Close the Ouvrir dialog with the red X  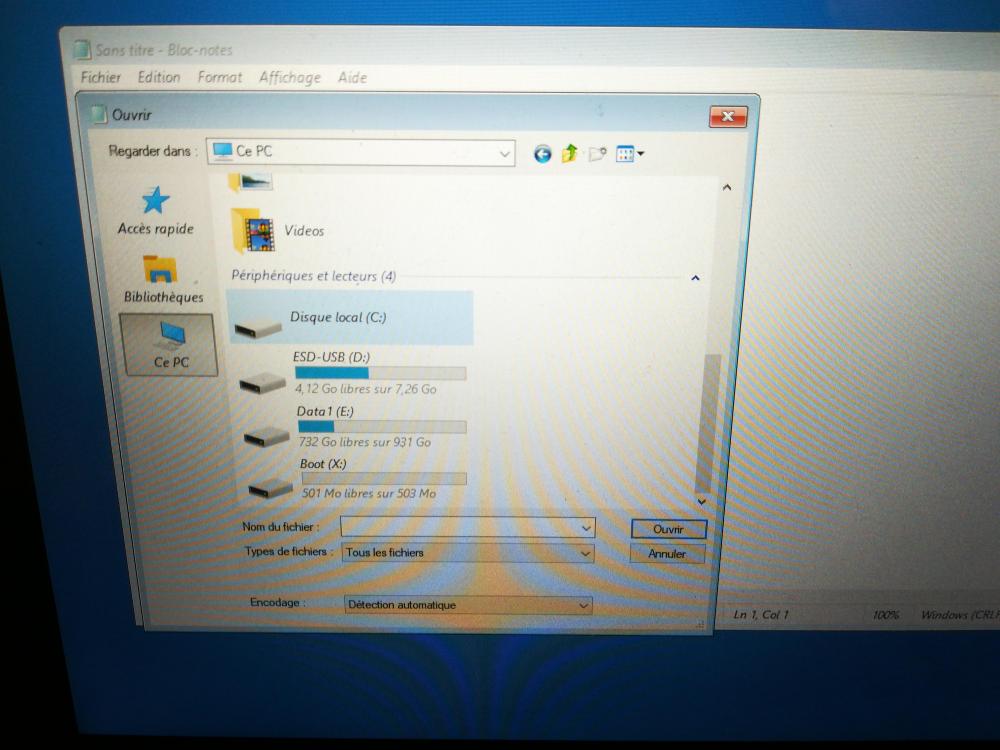pos(728,117)
